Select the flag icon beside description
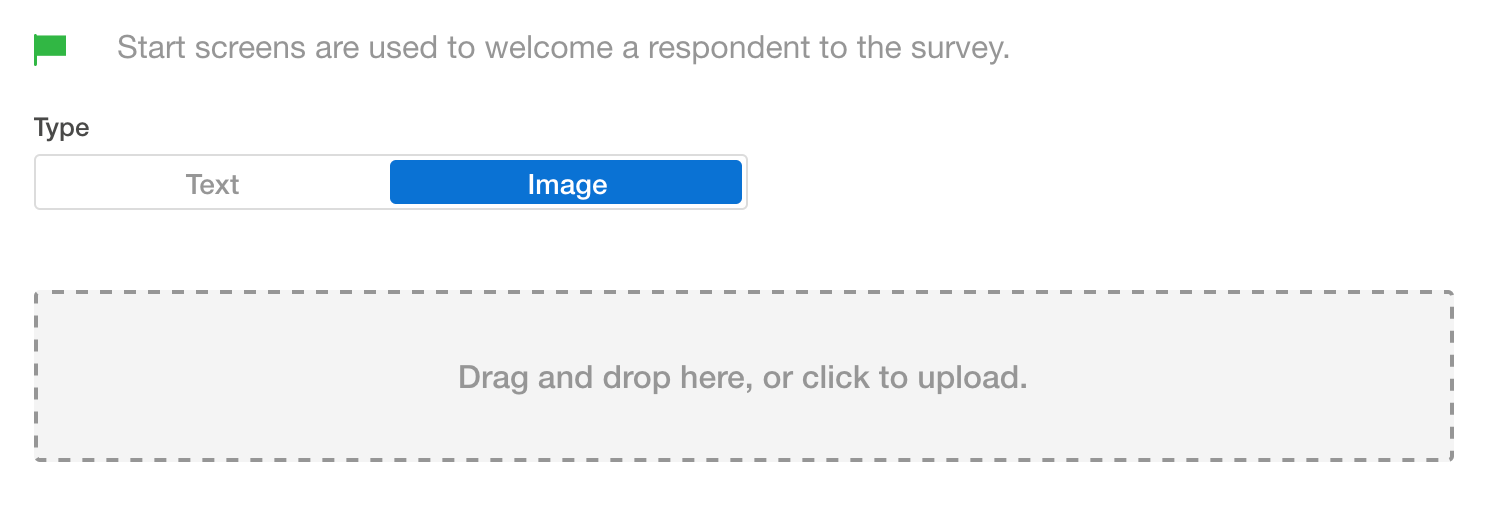The width and height of the screenshot is (1494, 506). 50,49
